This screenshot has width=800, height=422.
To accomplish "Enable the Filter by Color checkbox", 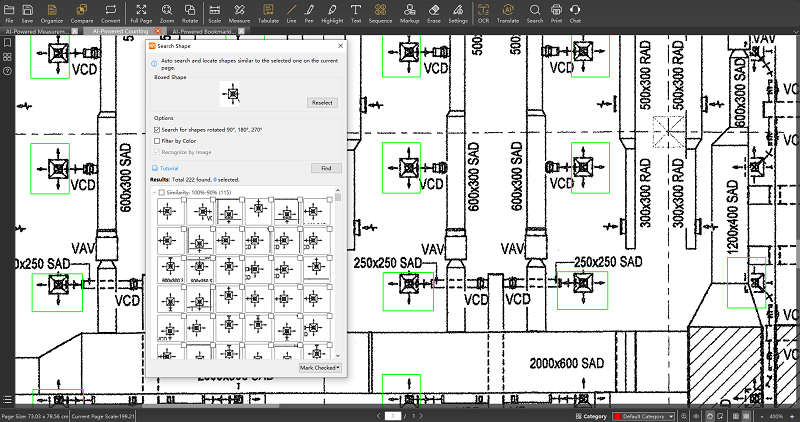I will point(157,141).
